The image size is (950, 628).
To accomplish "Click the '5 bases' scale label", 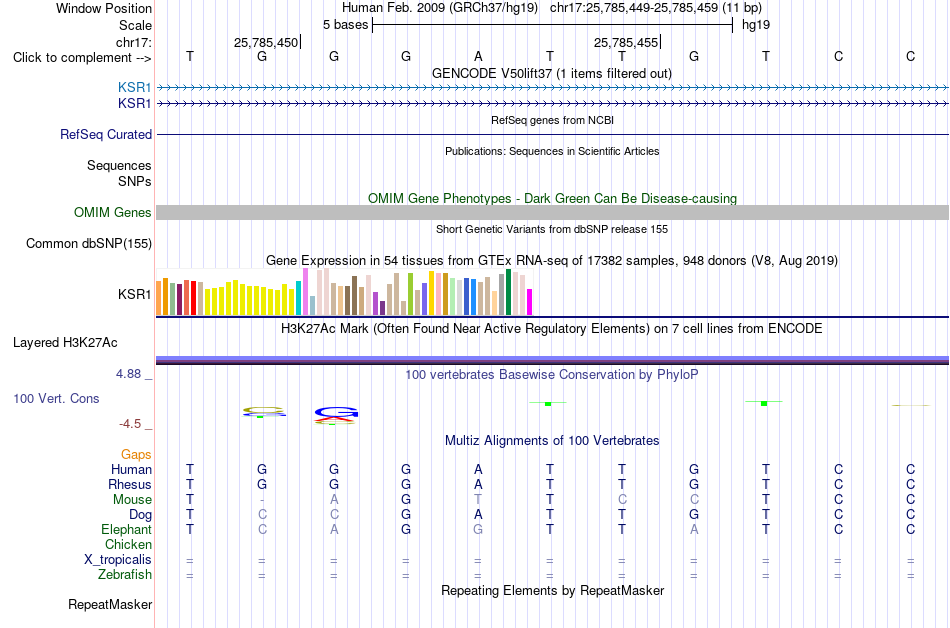I will 345,25.
